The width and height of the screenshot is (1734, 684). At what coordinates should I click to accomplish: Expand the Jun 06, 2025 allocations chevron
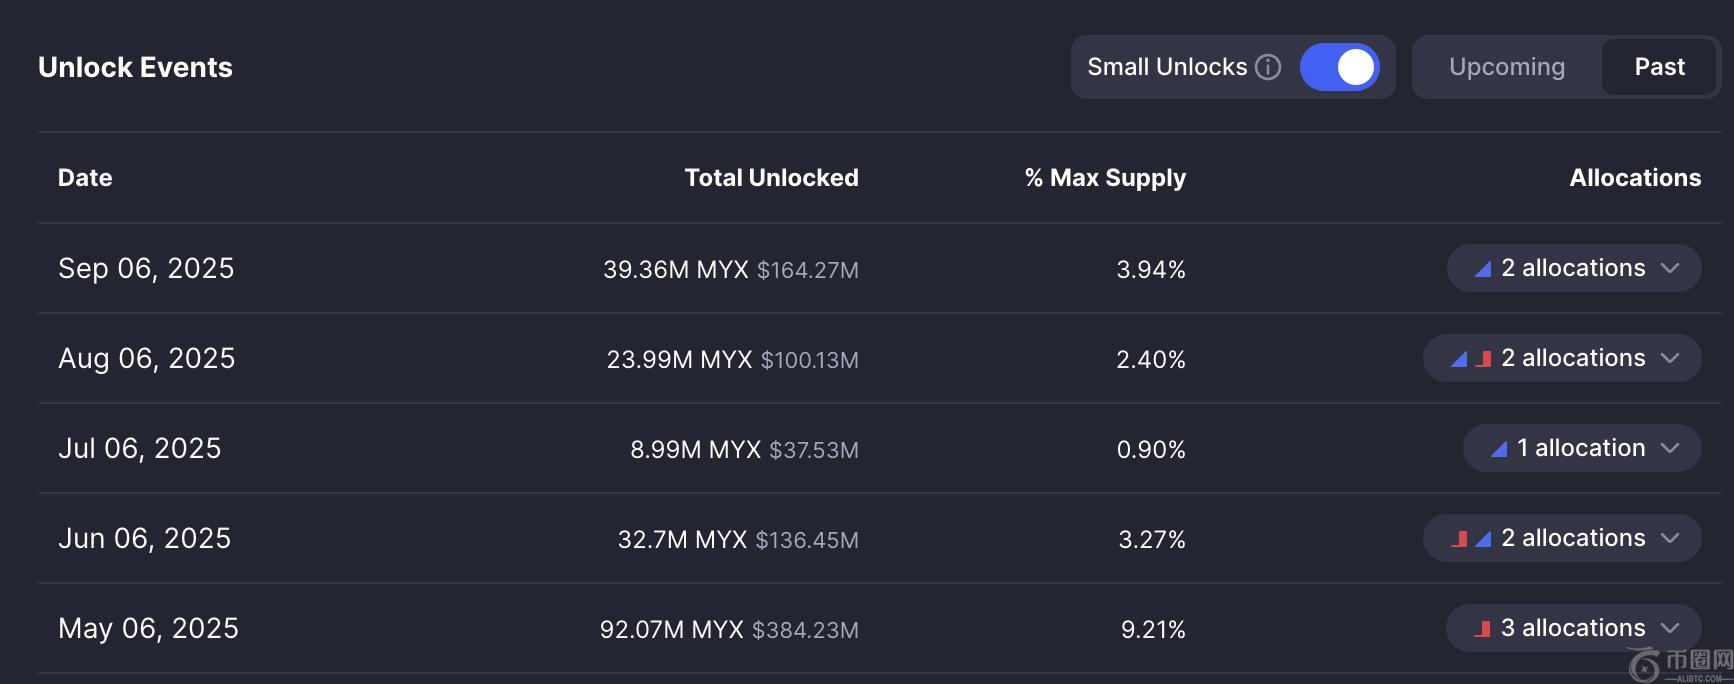coord(1669,538)
